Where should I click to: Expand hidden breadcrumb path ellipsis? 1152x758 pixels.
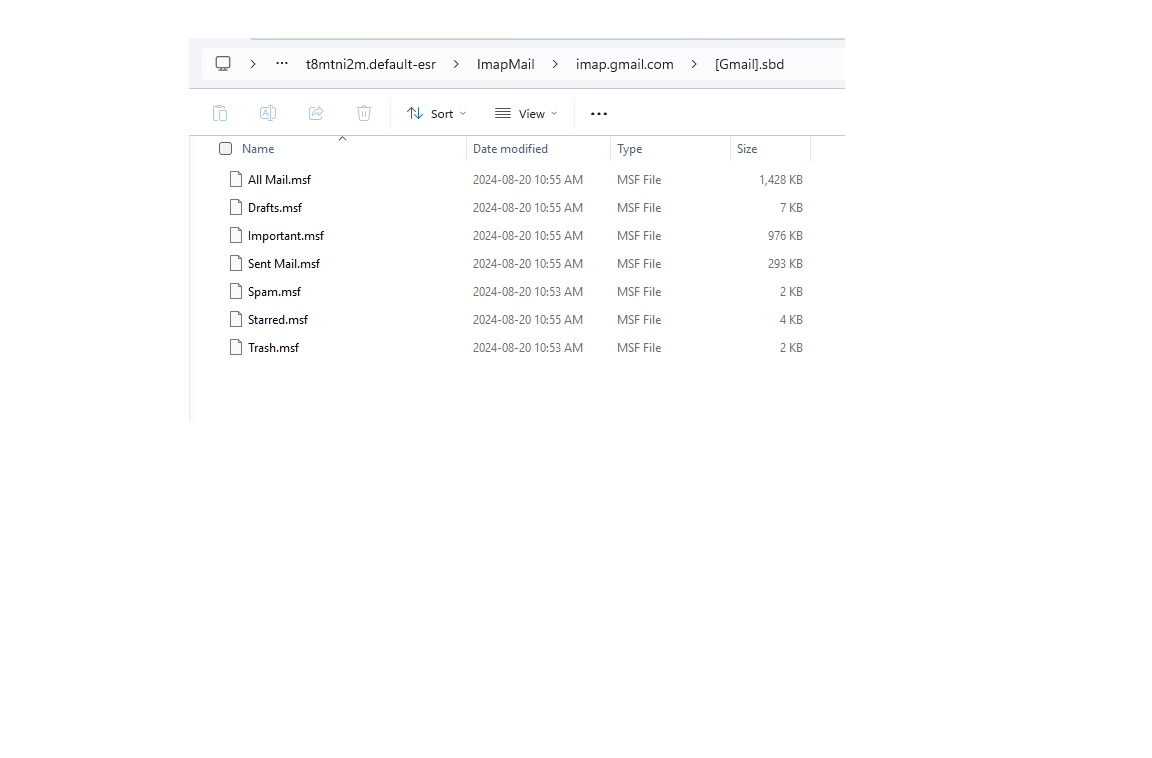pyautogui.click(x=281, y=64)
